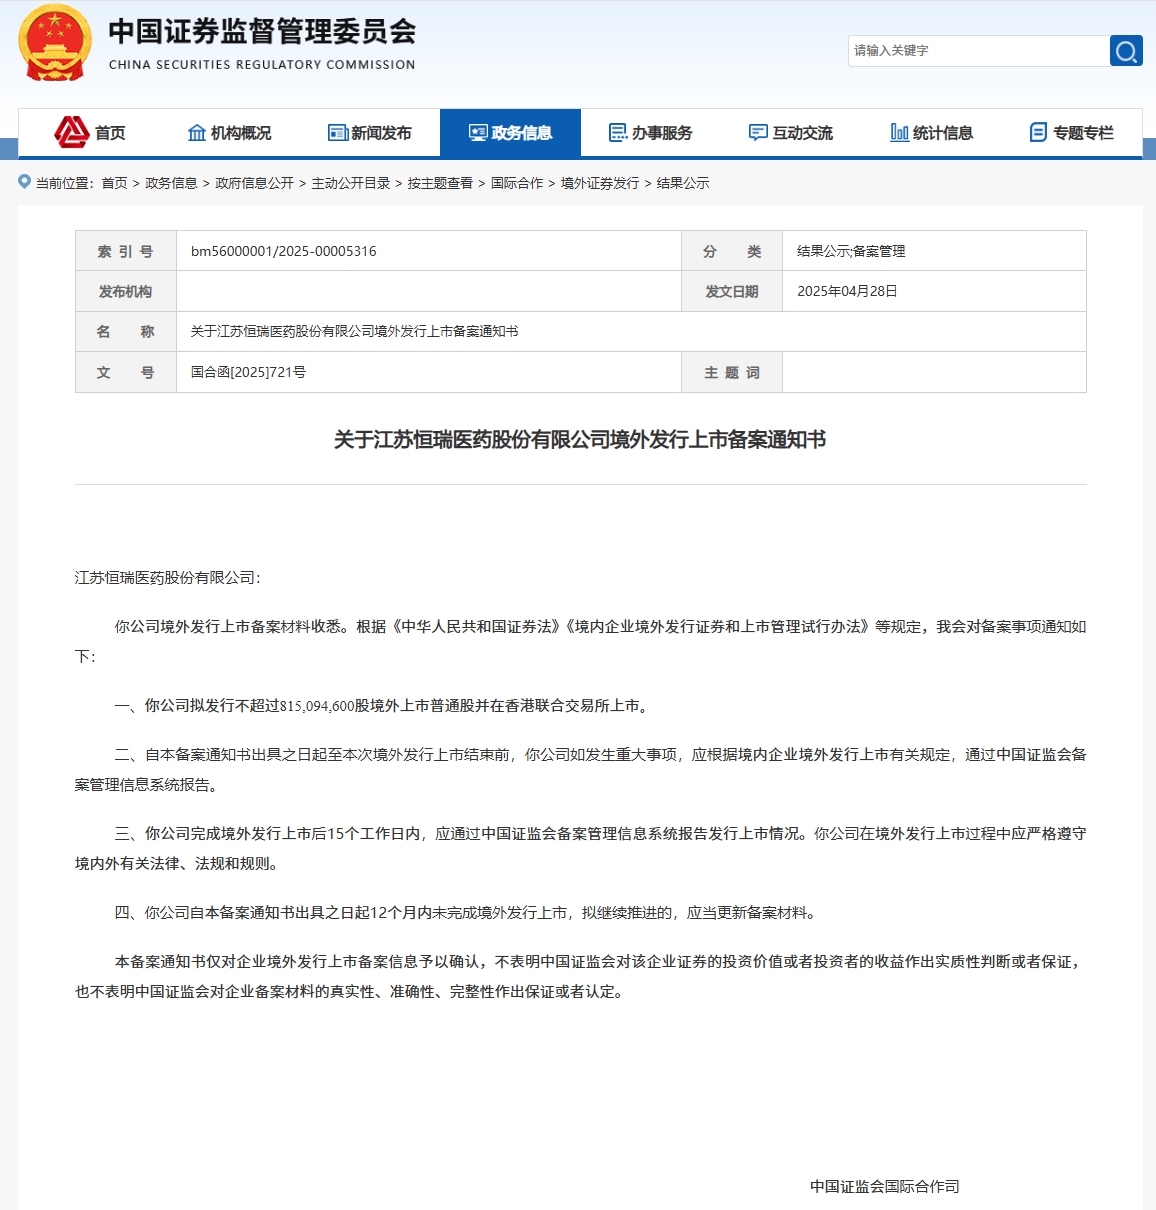
Task: Click the salutation 江苏恒瑞医药股份有限公司:
Action: [168, 578]
